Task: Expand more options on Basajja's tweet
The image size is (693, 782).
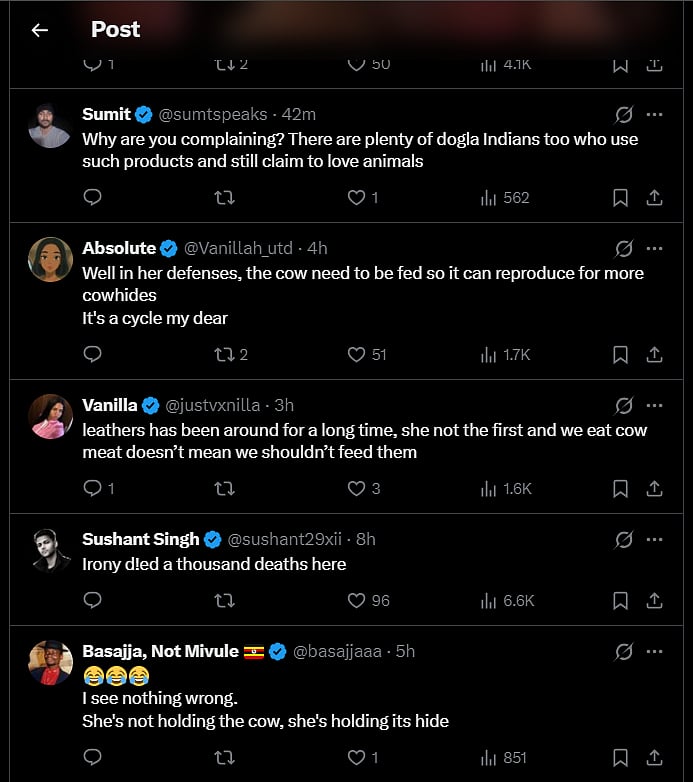Action: tap(655, 651)
